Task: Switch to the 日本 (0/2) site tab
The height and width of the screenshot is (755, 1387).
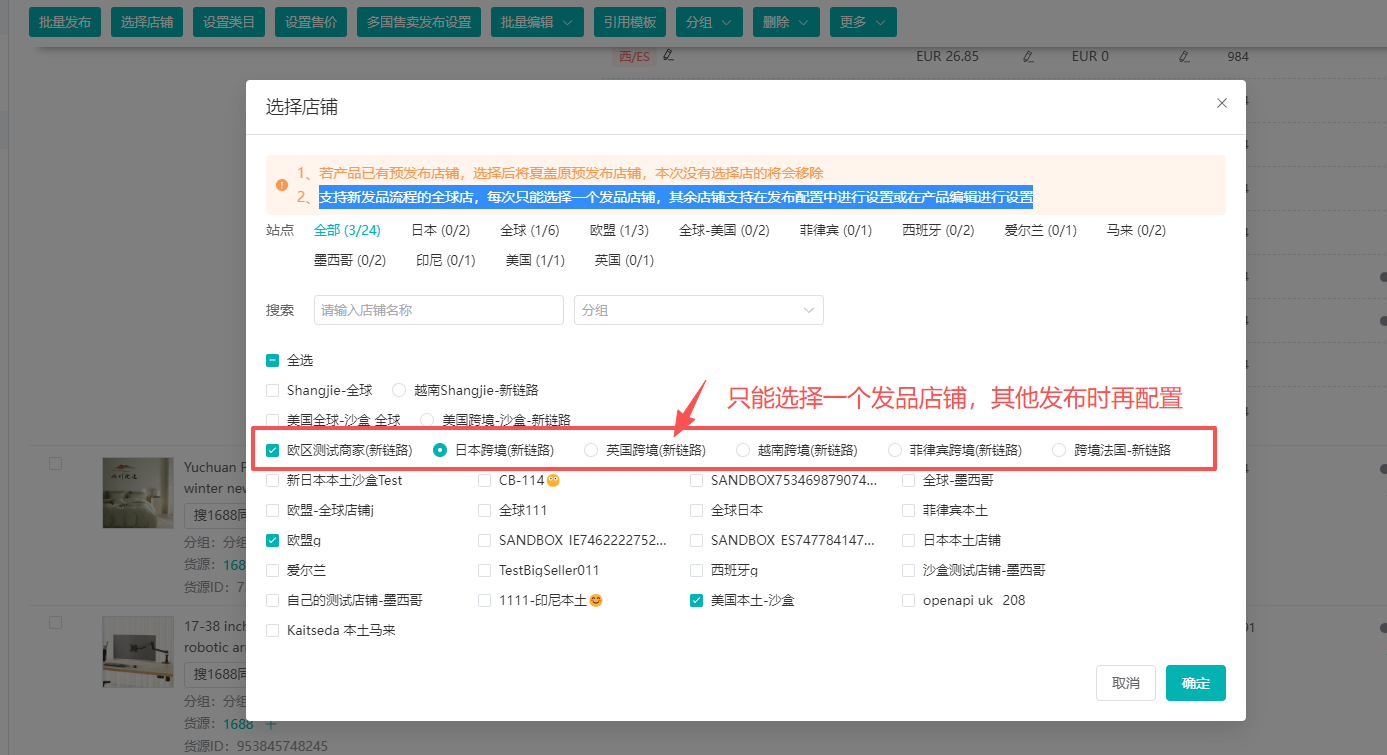Action: (441, 229)
